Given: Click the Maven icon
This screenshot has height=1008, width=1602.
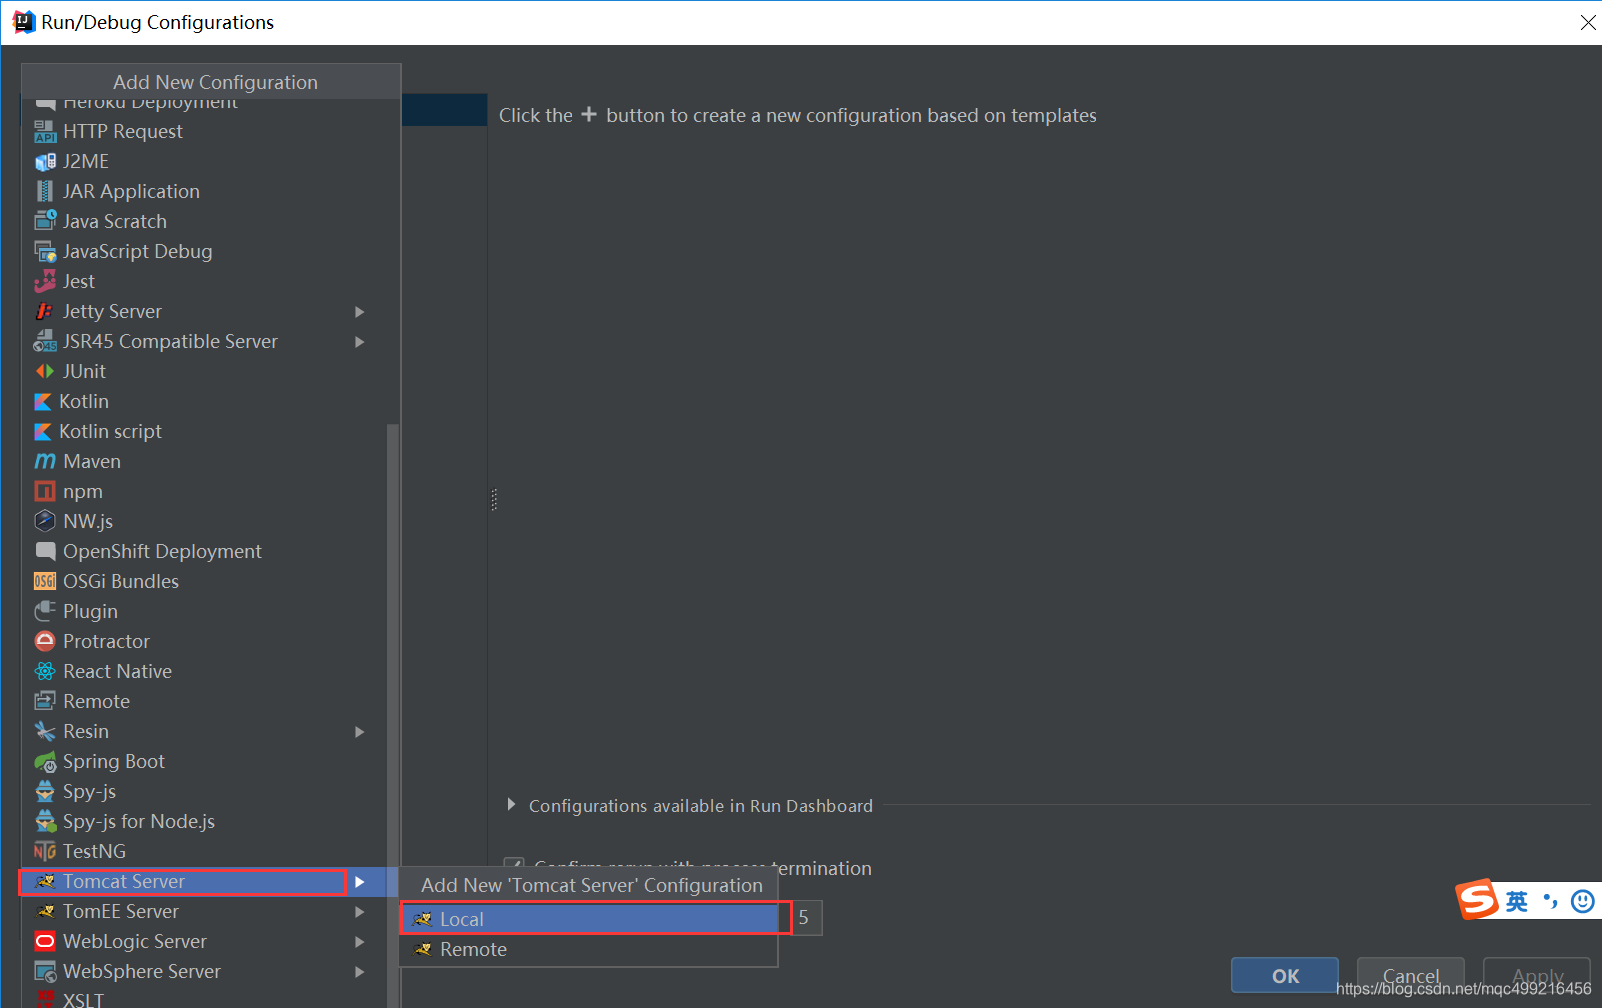Looking at the screenshot, I should click(x=45, y=461).
